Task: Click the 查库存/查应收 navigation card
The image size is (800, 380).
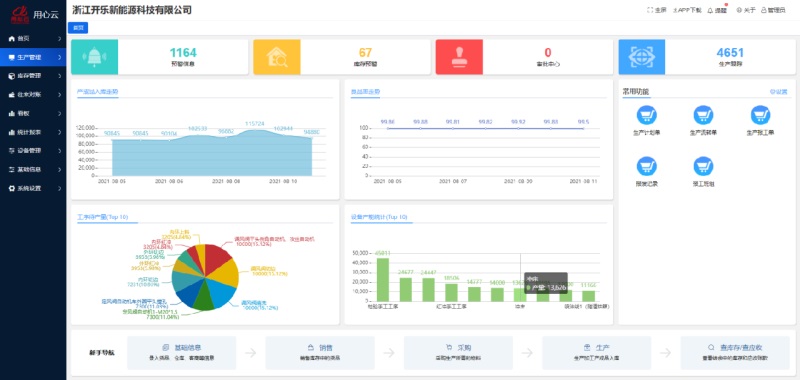Action: pos(735,352)
